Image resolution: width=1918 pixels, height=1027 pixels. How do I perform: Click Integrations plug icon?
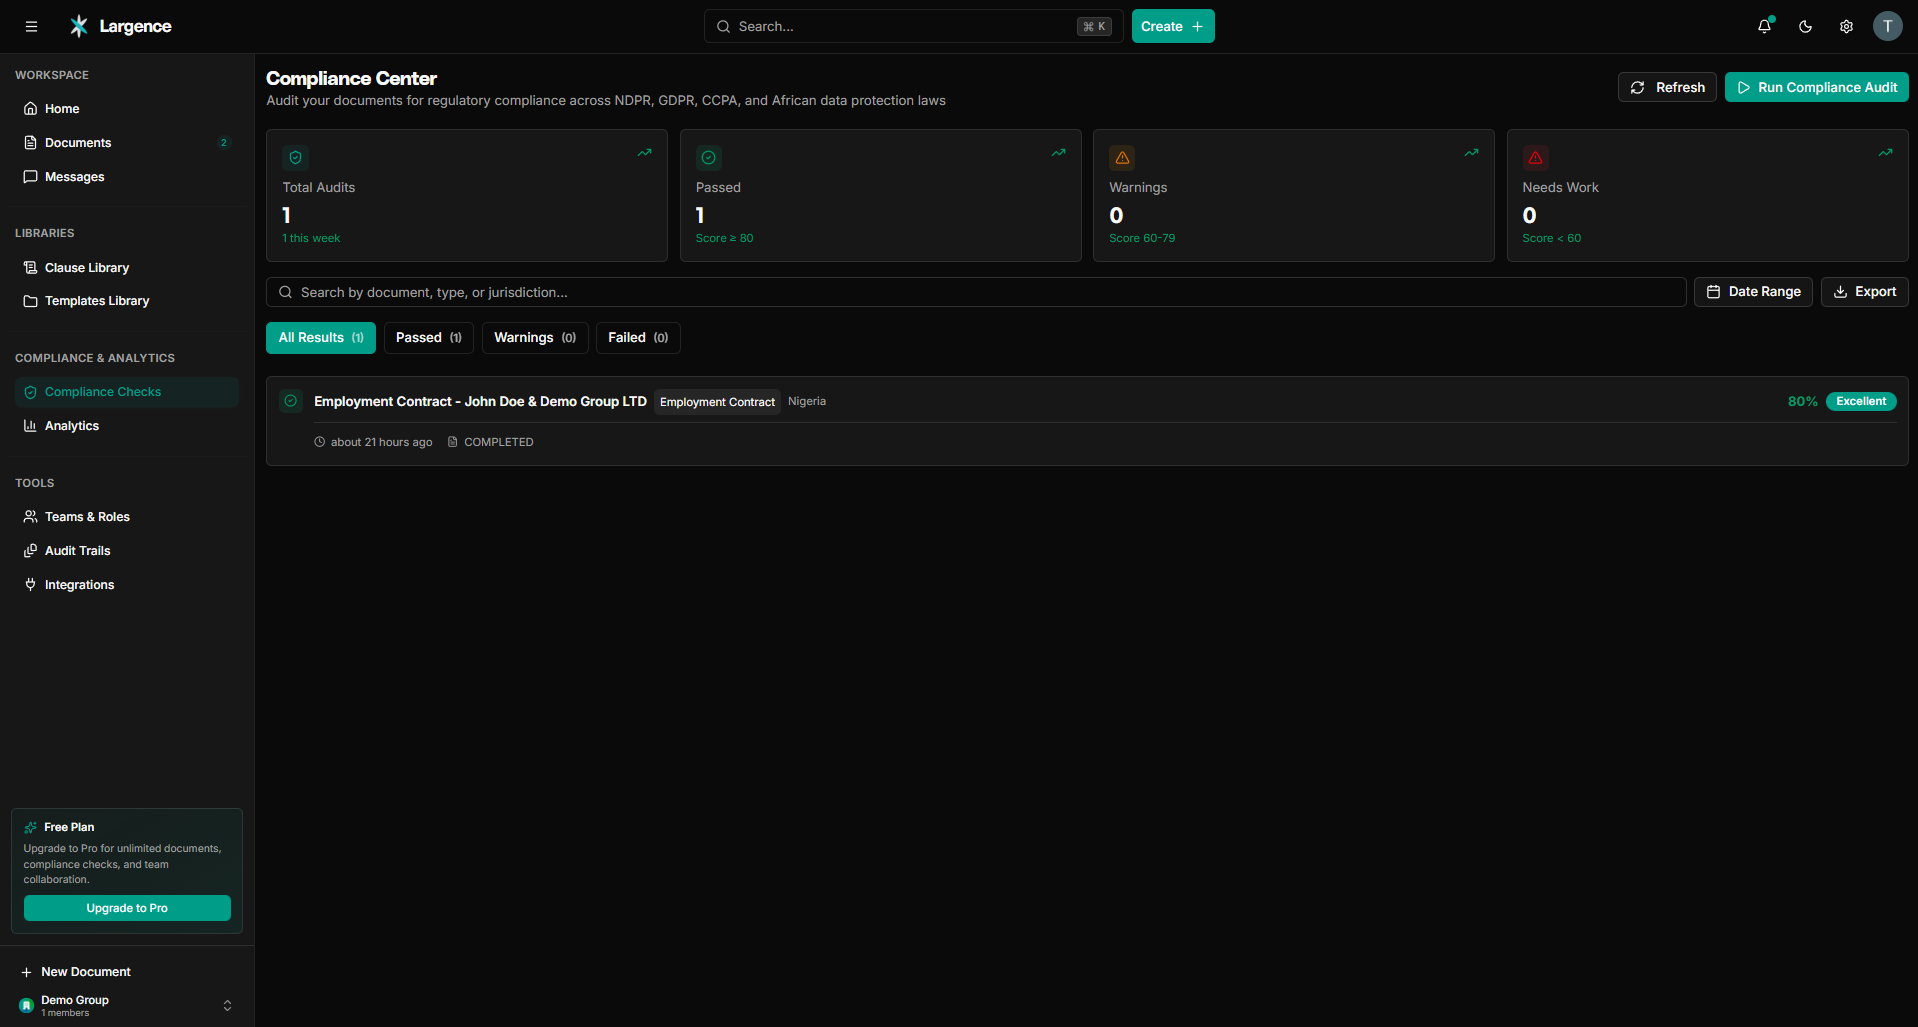click(31, 585)
